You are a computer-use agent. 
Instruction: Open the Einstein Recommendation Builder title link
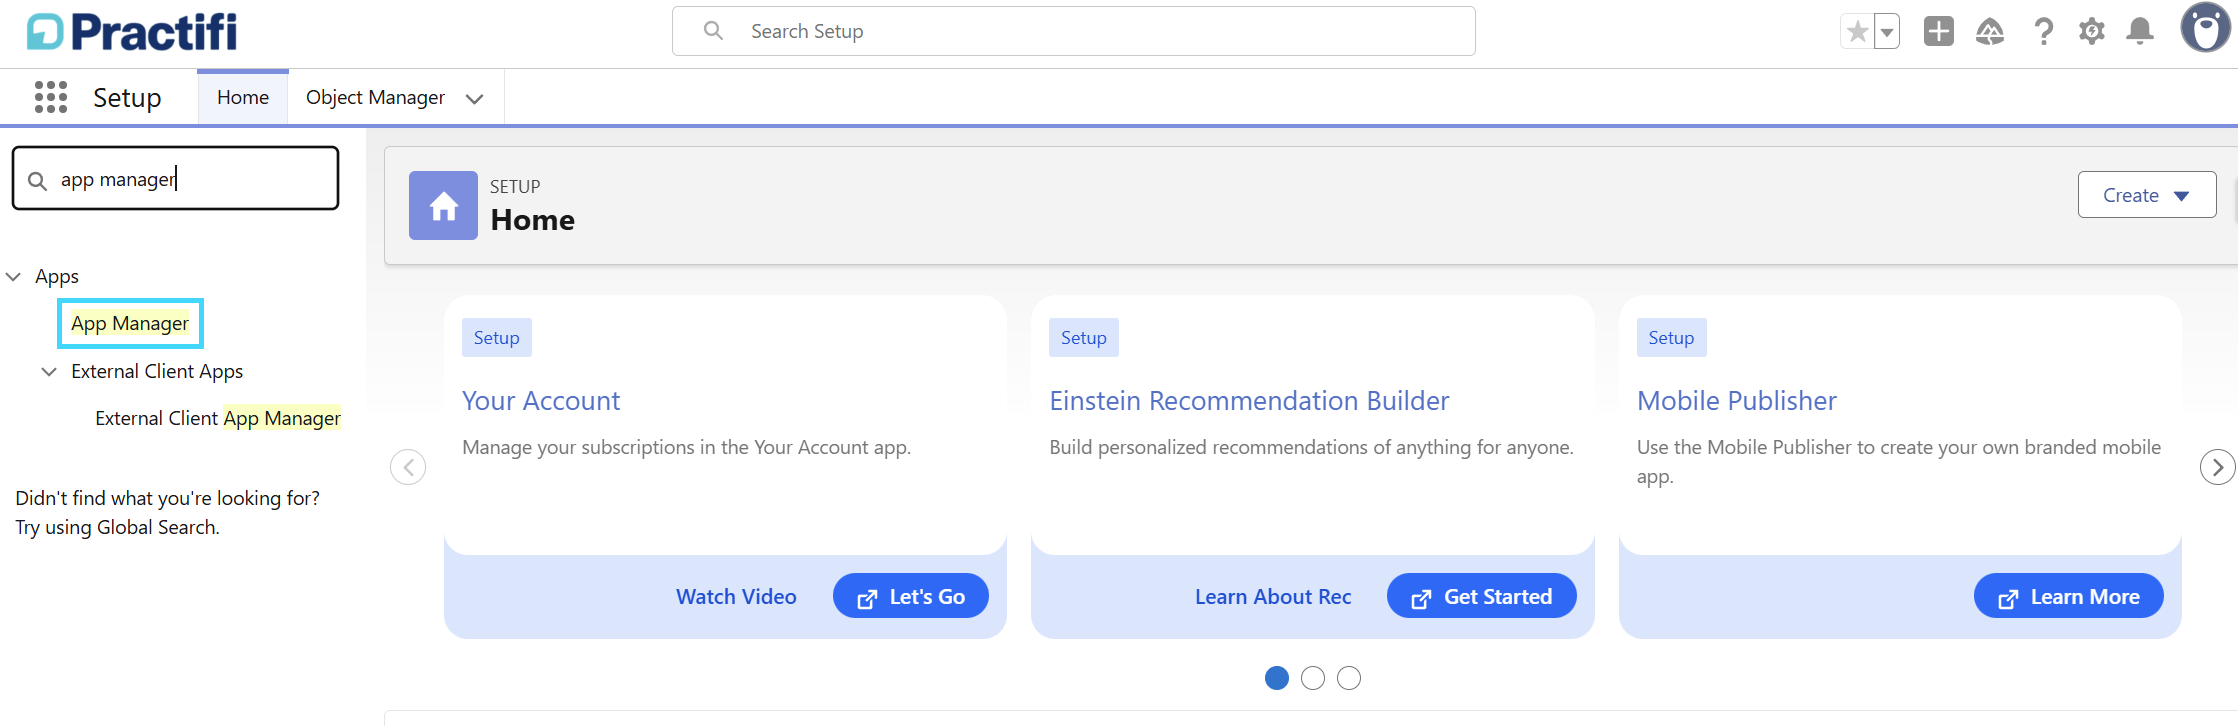tap(1249, 401)
